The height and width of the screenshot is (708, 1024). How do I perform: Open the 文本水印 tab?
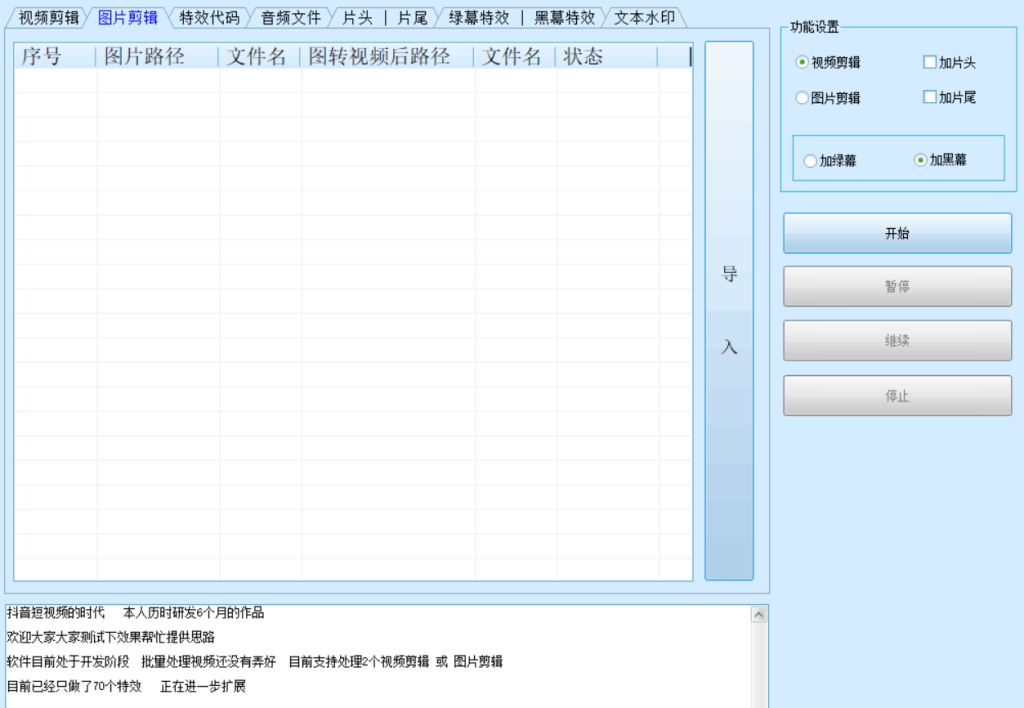click(x=644, y=17)
